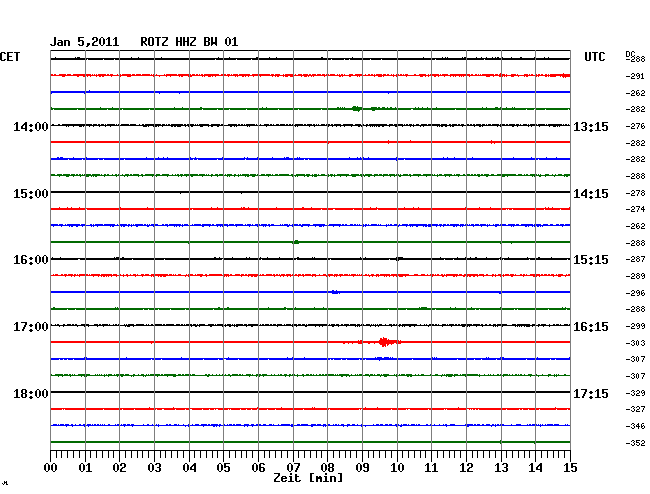This screenshot has width=650, height=494.
Task: Select the DC value -346
Action: click(x=635, y=426)
